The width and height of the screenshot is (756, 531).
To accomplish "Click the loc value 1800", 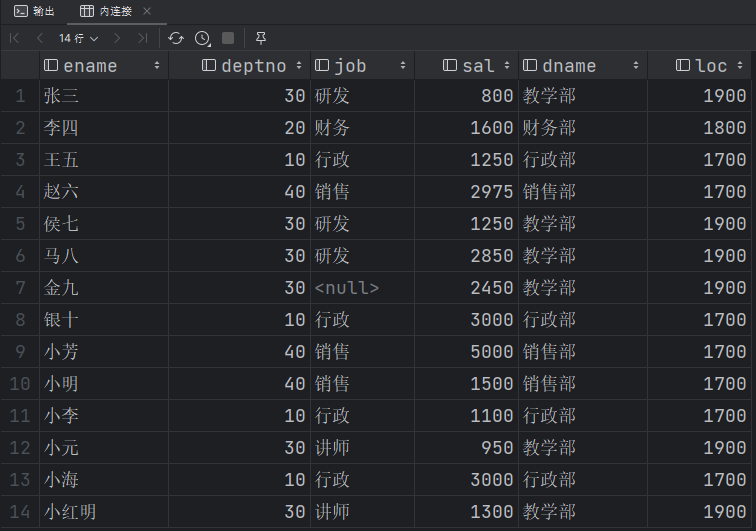I will tap(699, 128).
